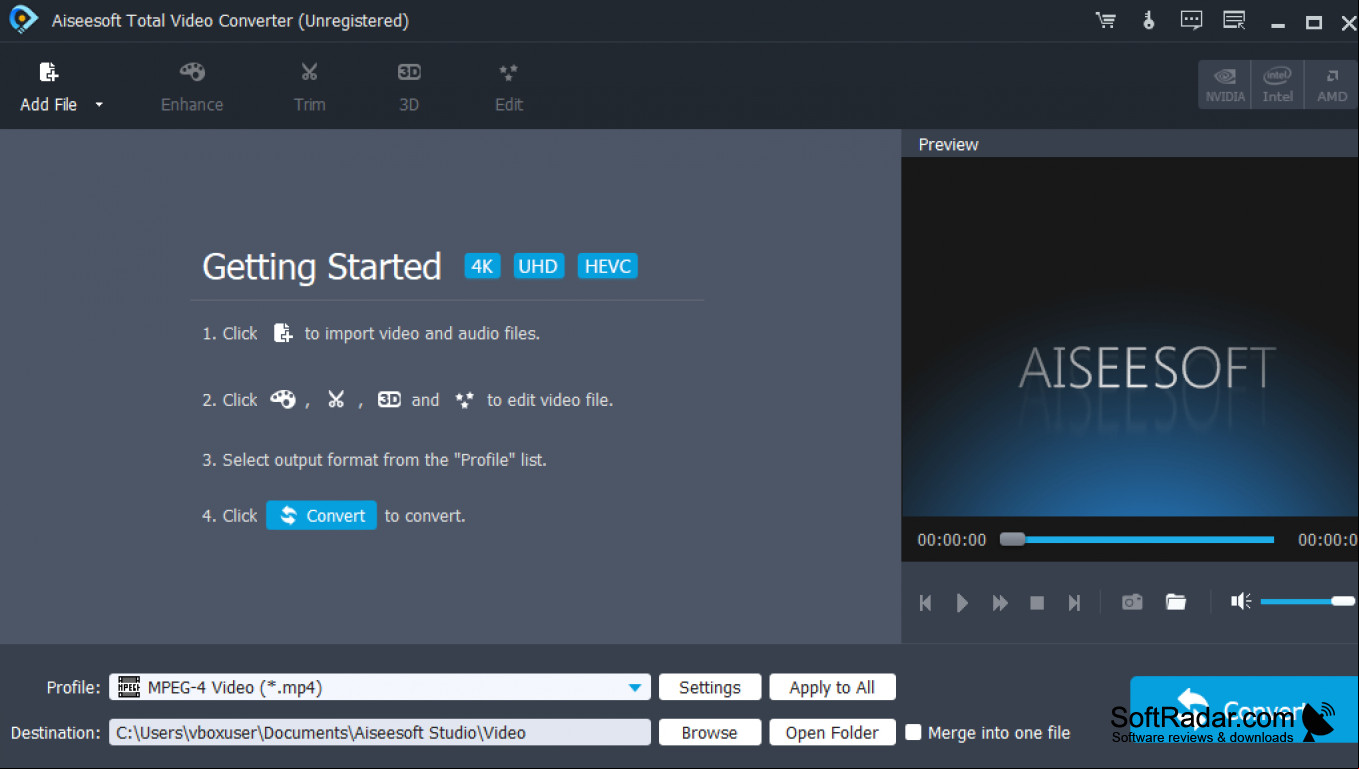Screen dimensions: 1359x769
Task: Toggle AMD acceleration
Action: point(1331,85)
